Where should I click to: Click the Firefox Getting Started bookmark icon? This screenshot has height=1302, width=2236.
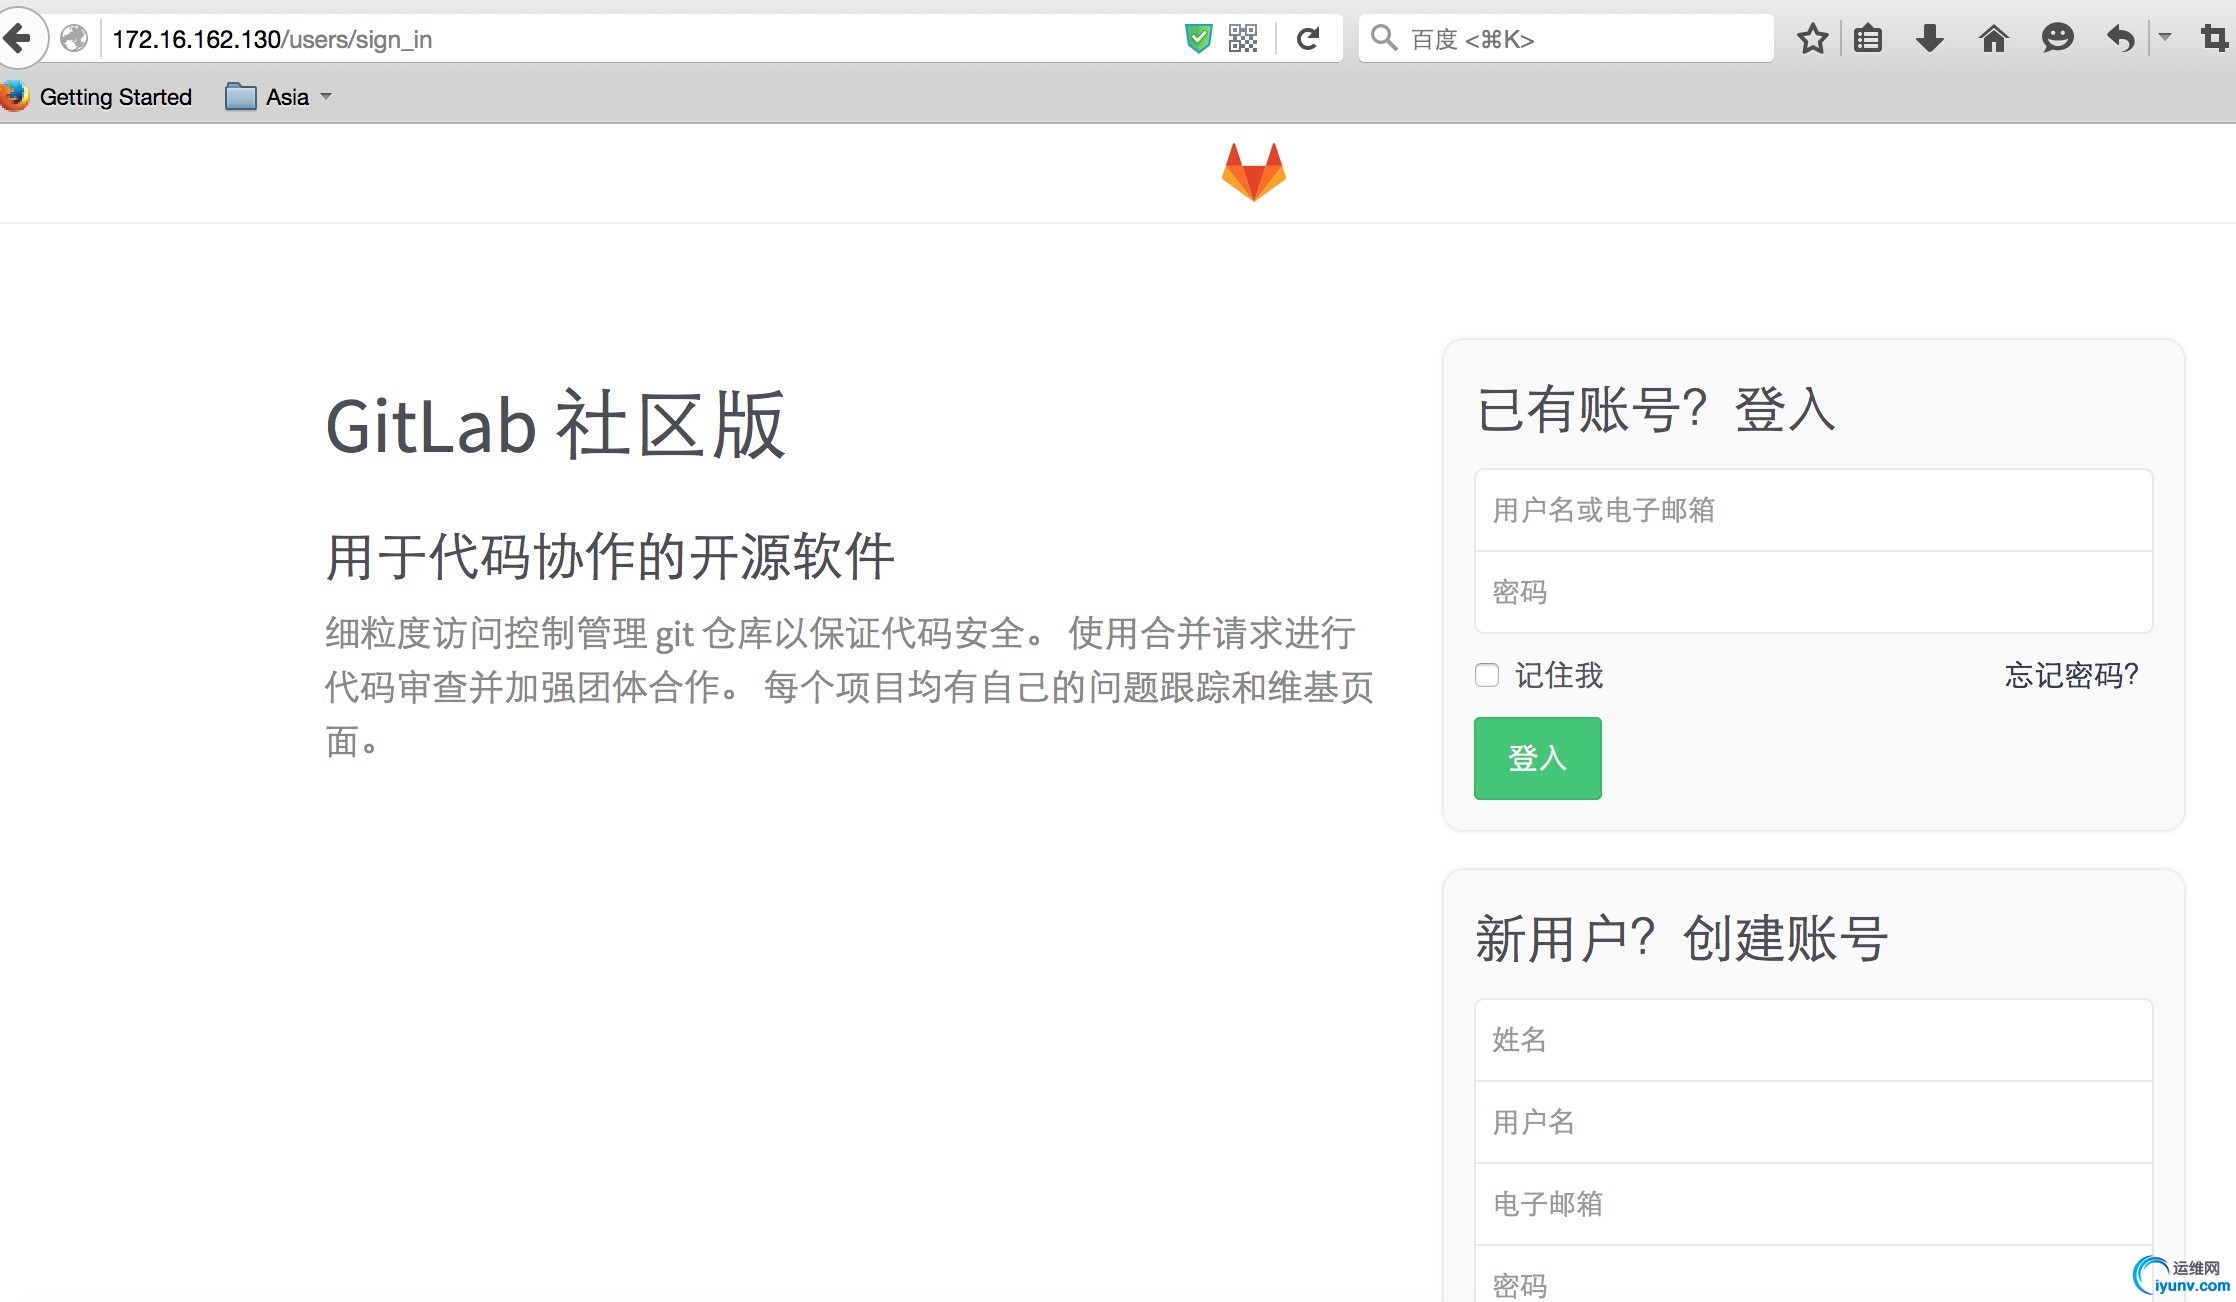(14, 97)
